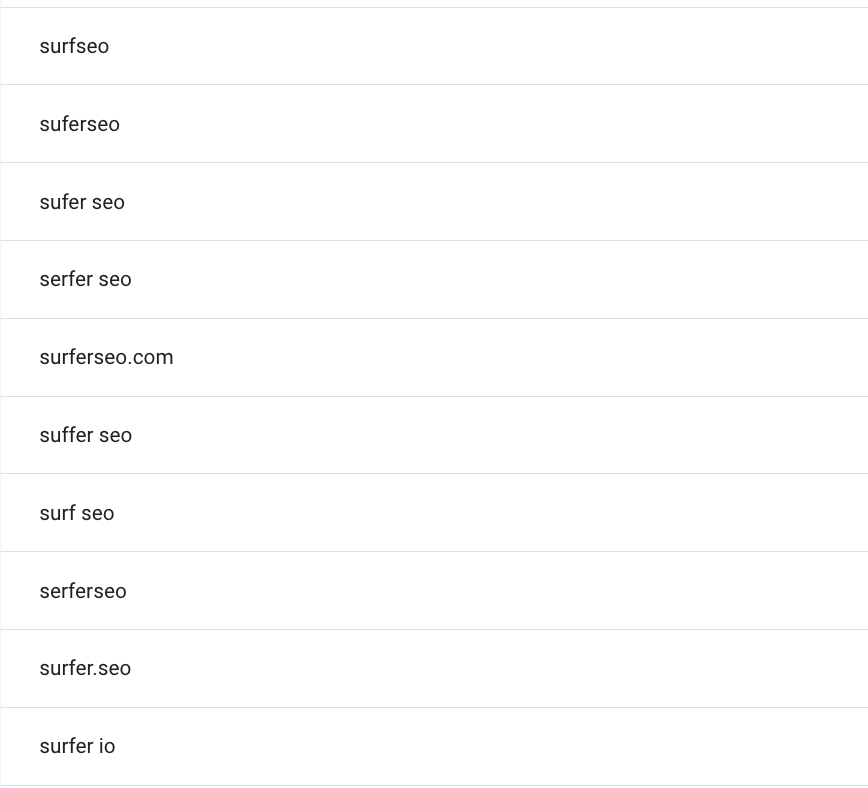Click the 'surf seo' query text
868x788 pixels.
point(77,513)
